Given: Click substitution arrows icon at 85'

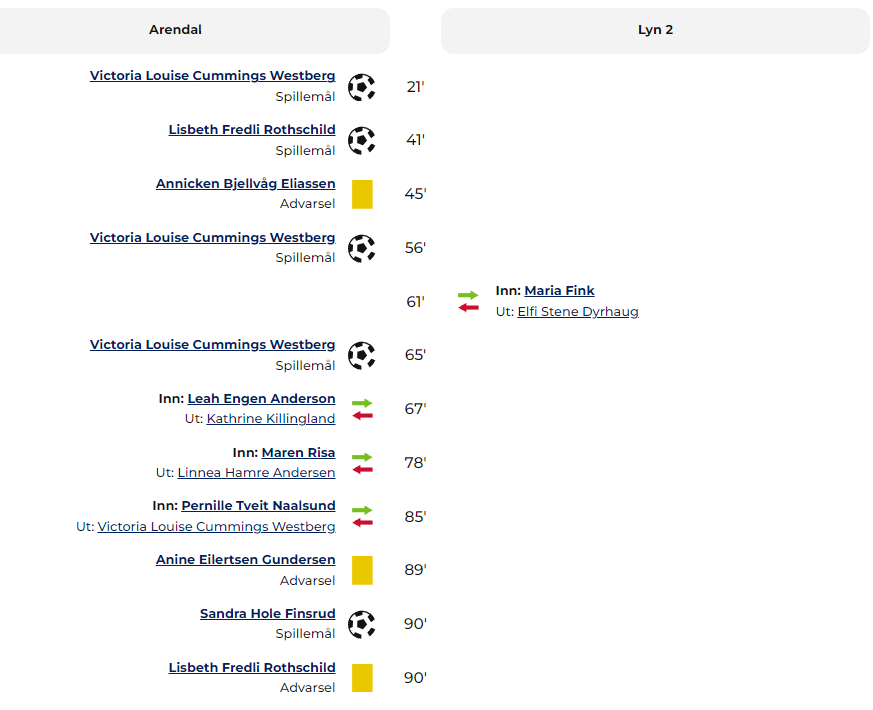Looking at the screenshot, I should [x=362, y=516].
